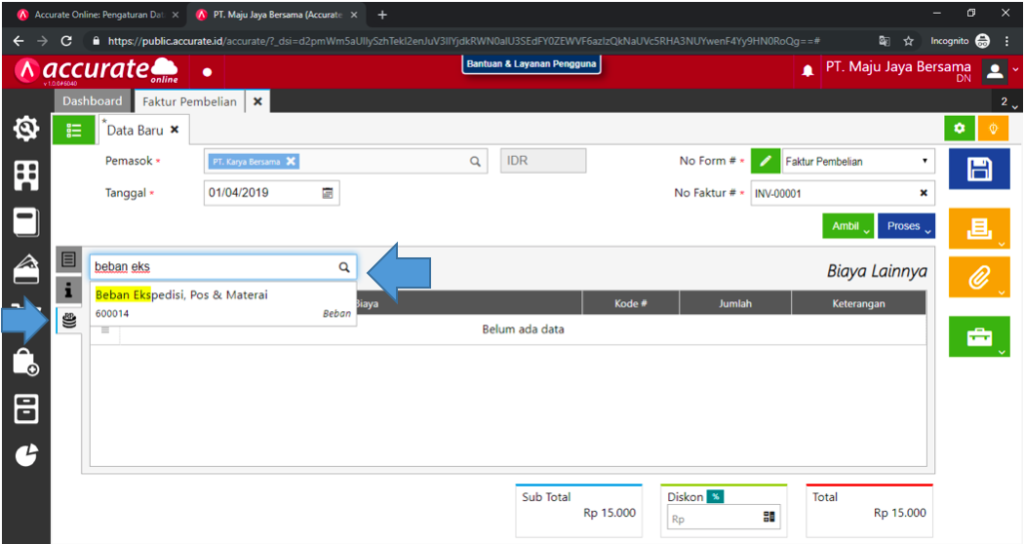This screenshot has height=544, width=1024.
Task: Click the beban eks search input
Action: tap(223, 266)
